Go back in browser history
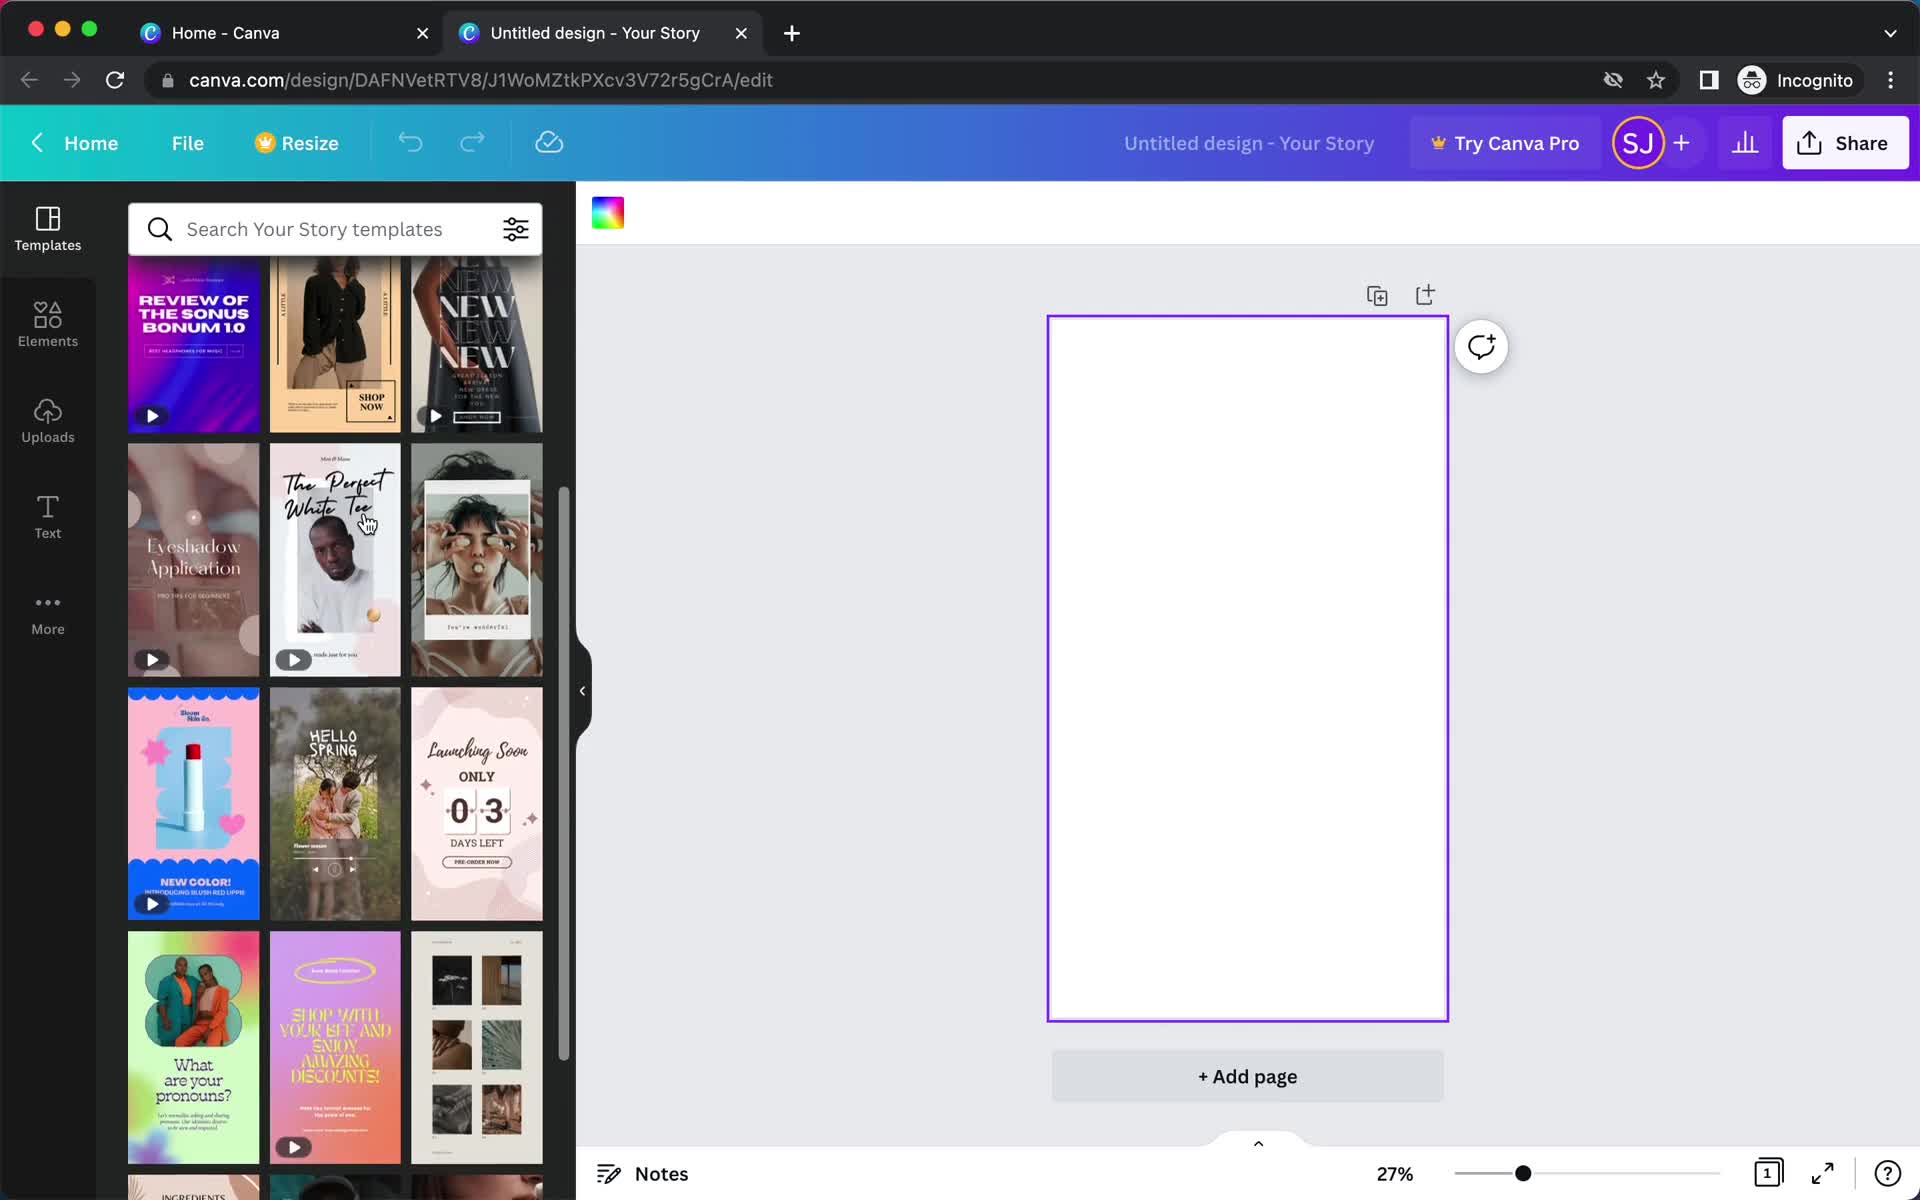 [29, 80]
